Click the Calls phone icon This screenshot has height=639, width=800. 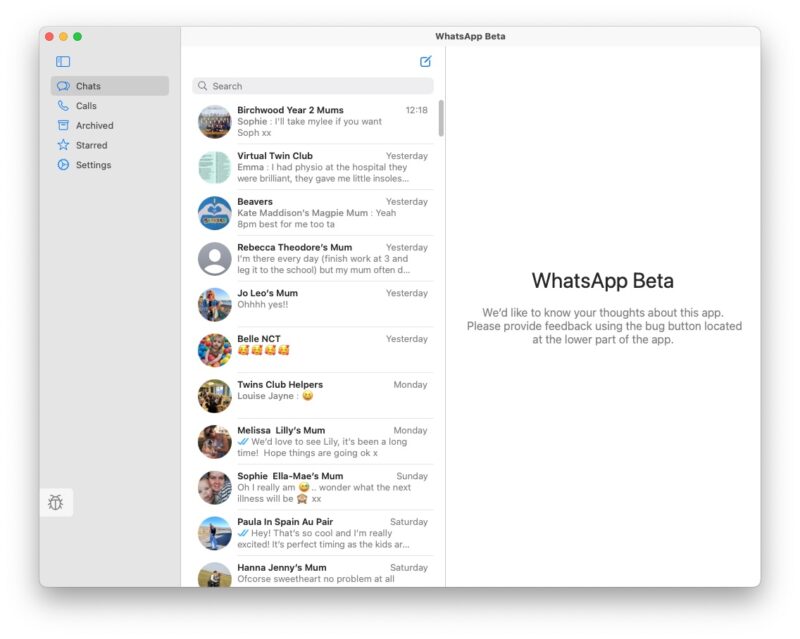click(x=63, y=106)
